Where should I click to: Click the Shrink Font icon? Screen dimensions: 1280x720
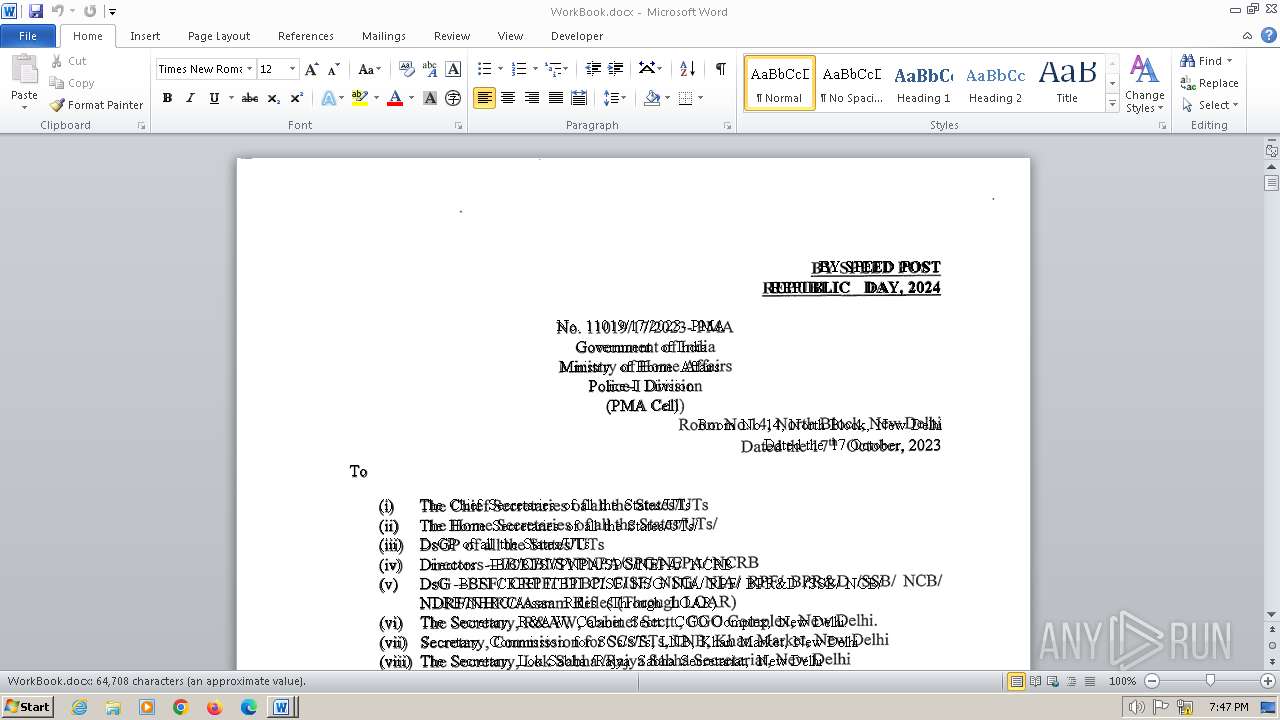click(x=334, y=69)
